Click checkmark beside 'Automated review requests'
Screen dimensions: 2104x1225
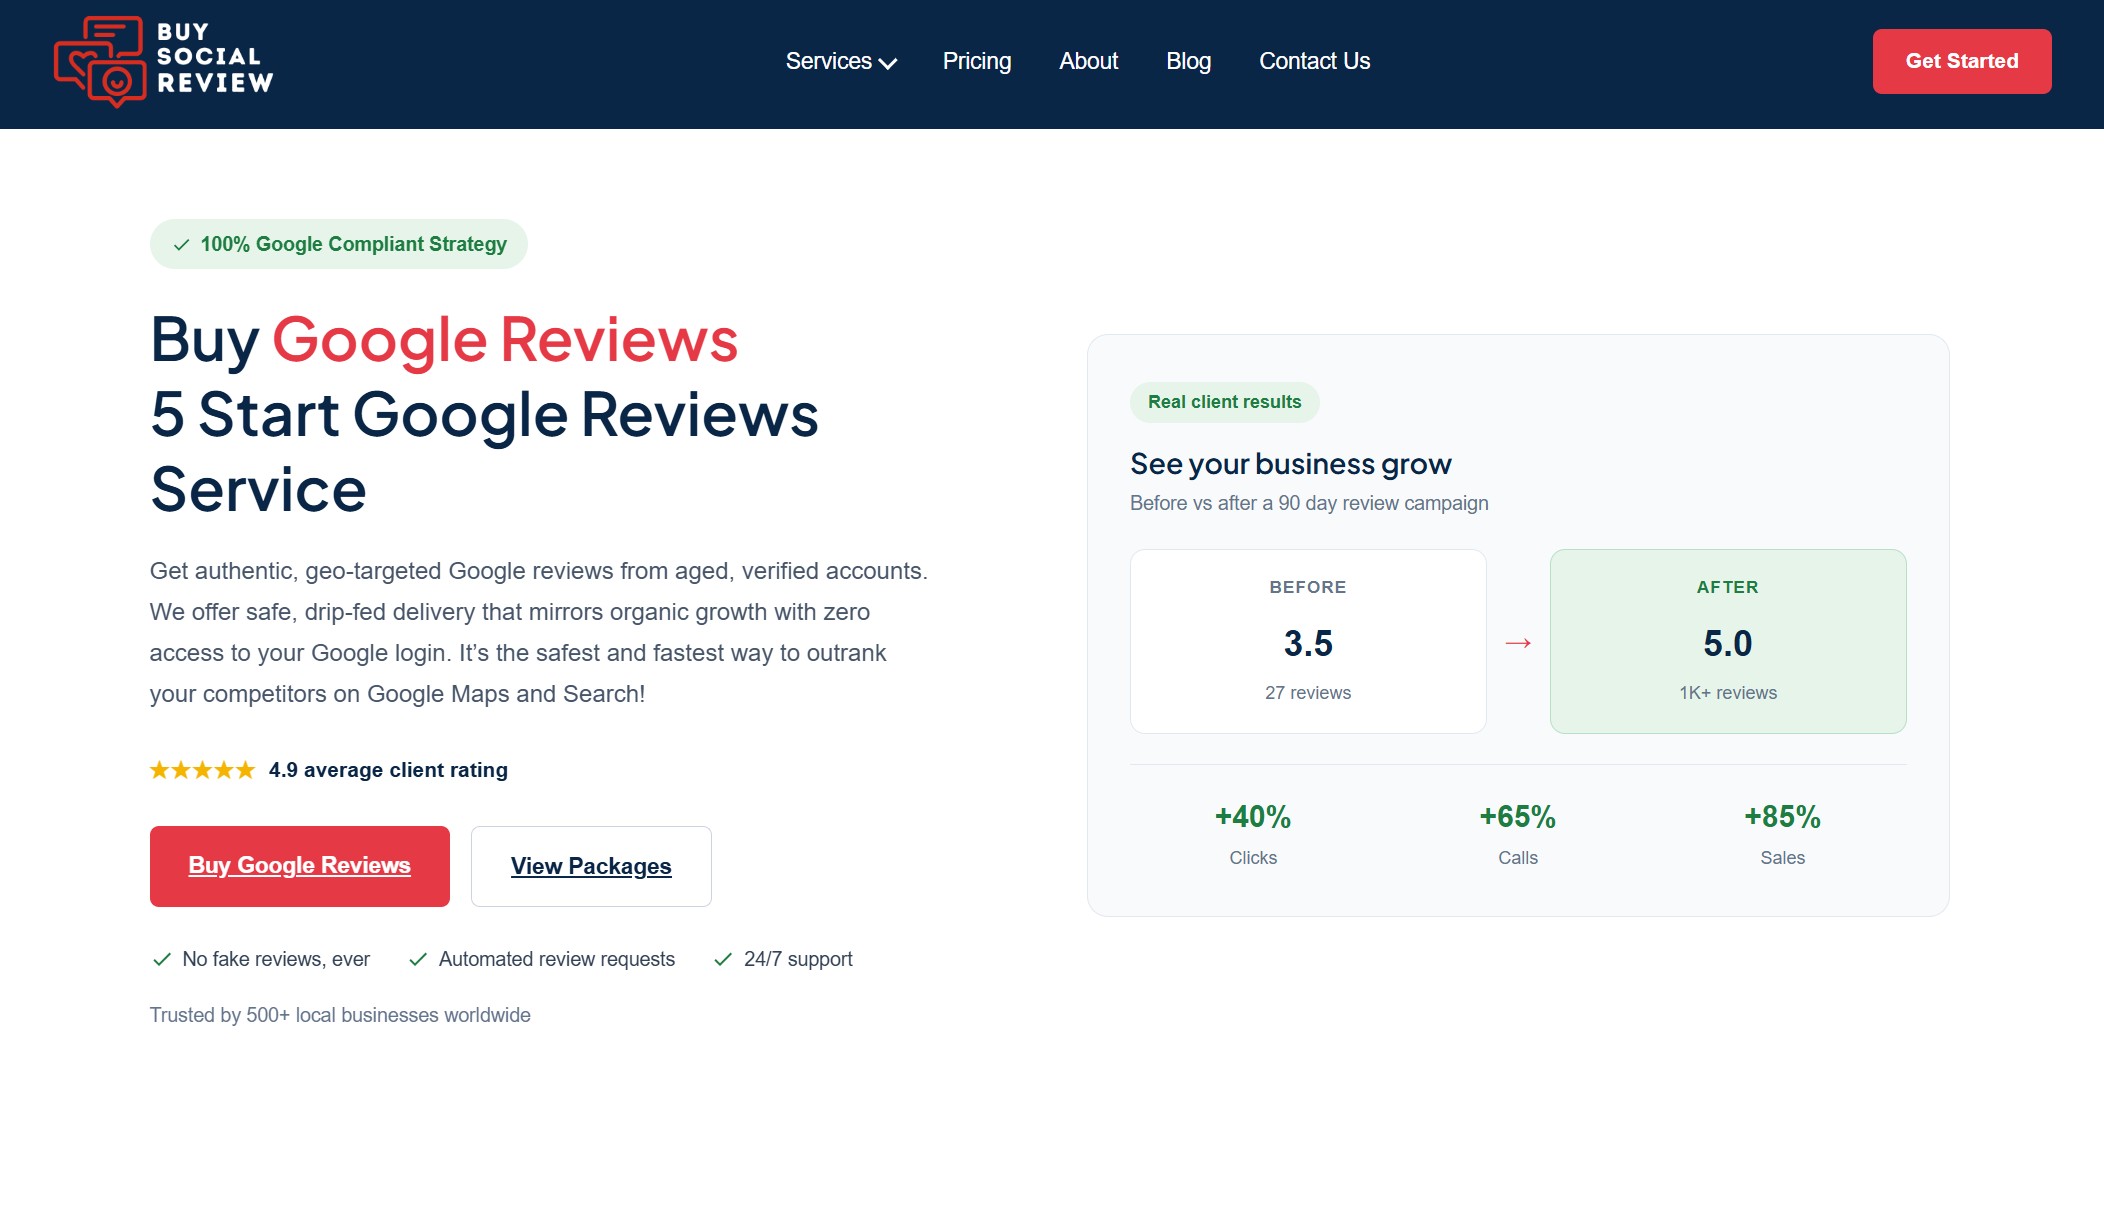[418, 960]
